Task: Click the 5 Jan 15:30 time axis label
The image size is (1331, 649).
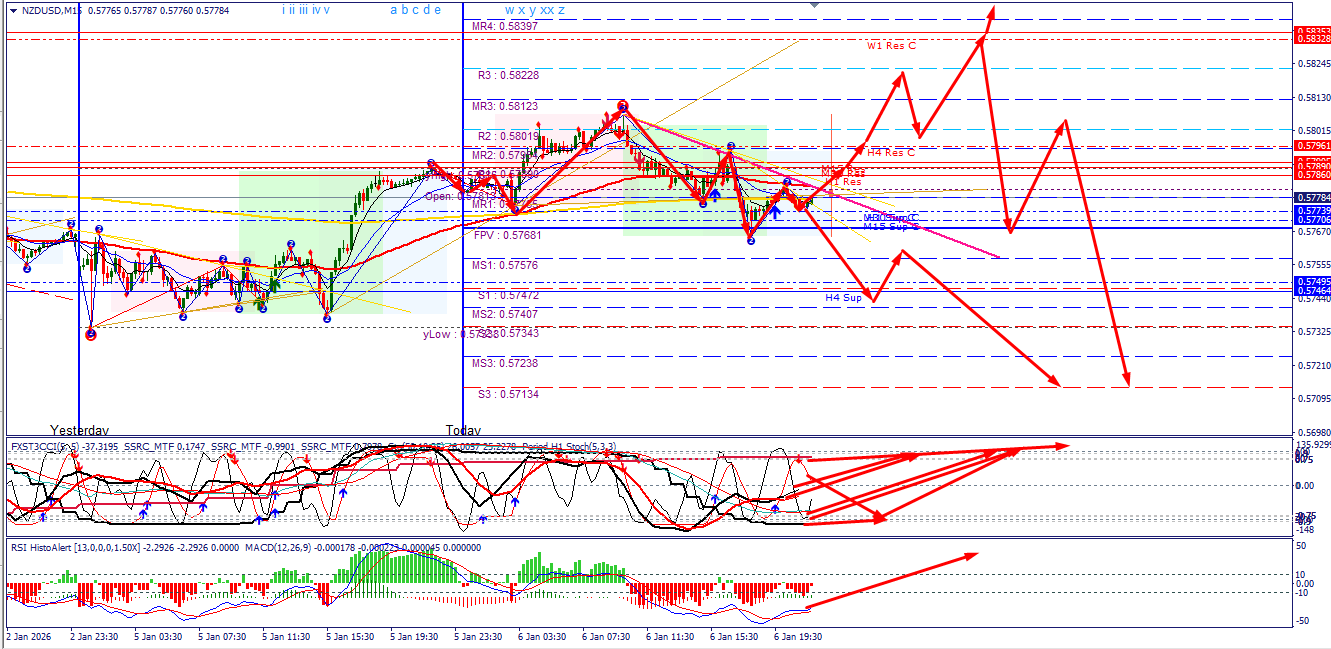Action: pos(350,635)
